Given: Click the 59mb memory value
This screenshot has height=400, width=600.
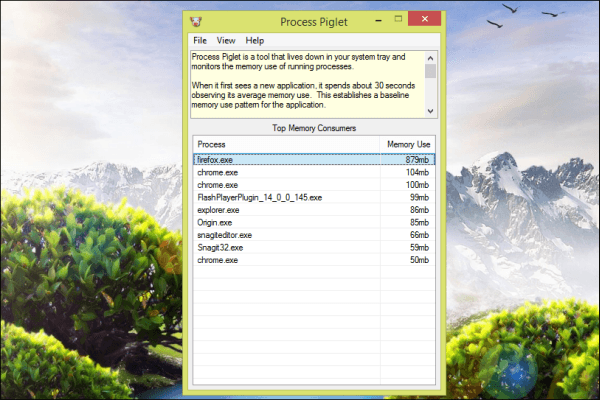Looking at the screenshot, I should [419, 248].
